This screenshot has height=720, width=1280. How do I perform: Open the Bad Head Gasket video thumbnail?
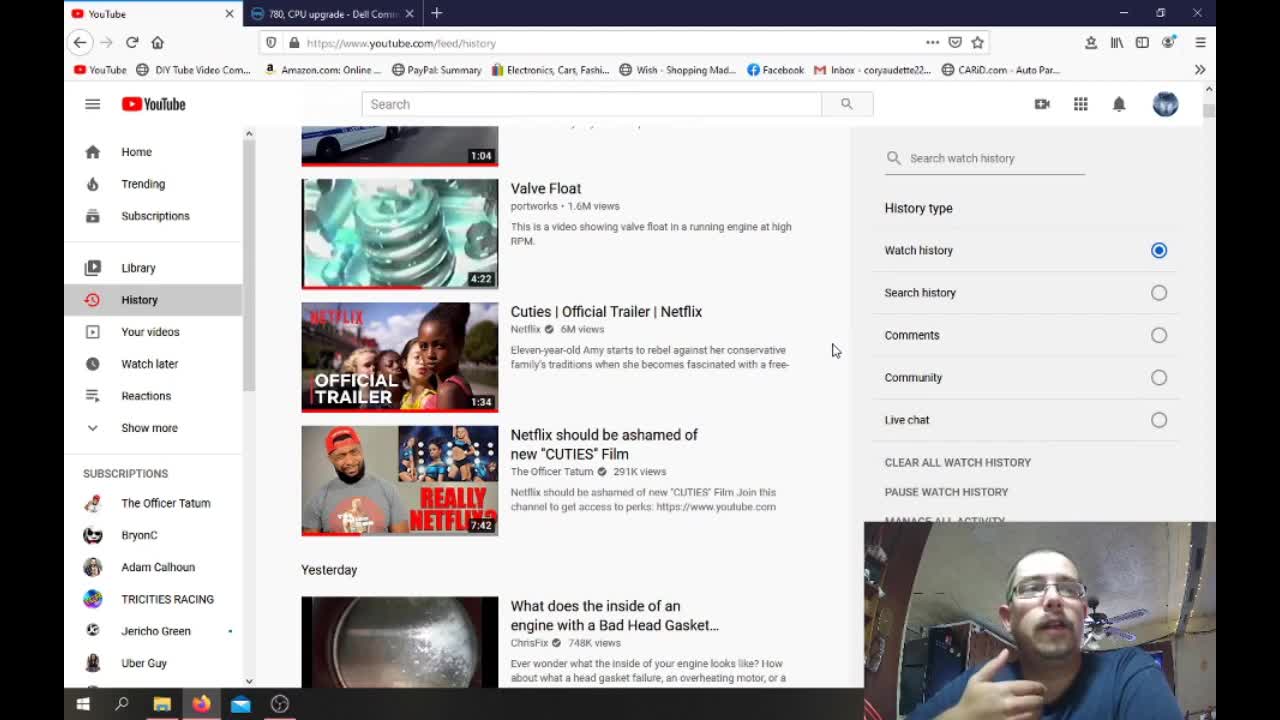pyautogui.click(x=400, y=642)
